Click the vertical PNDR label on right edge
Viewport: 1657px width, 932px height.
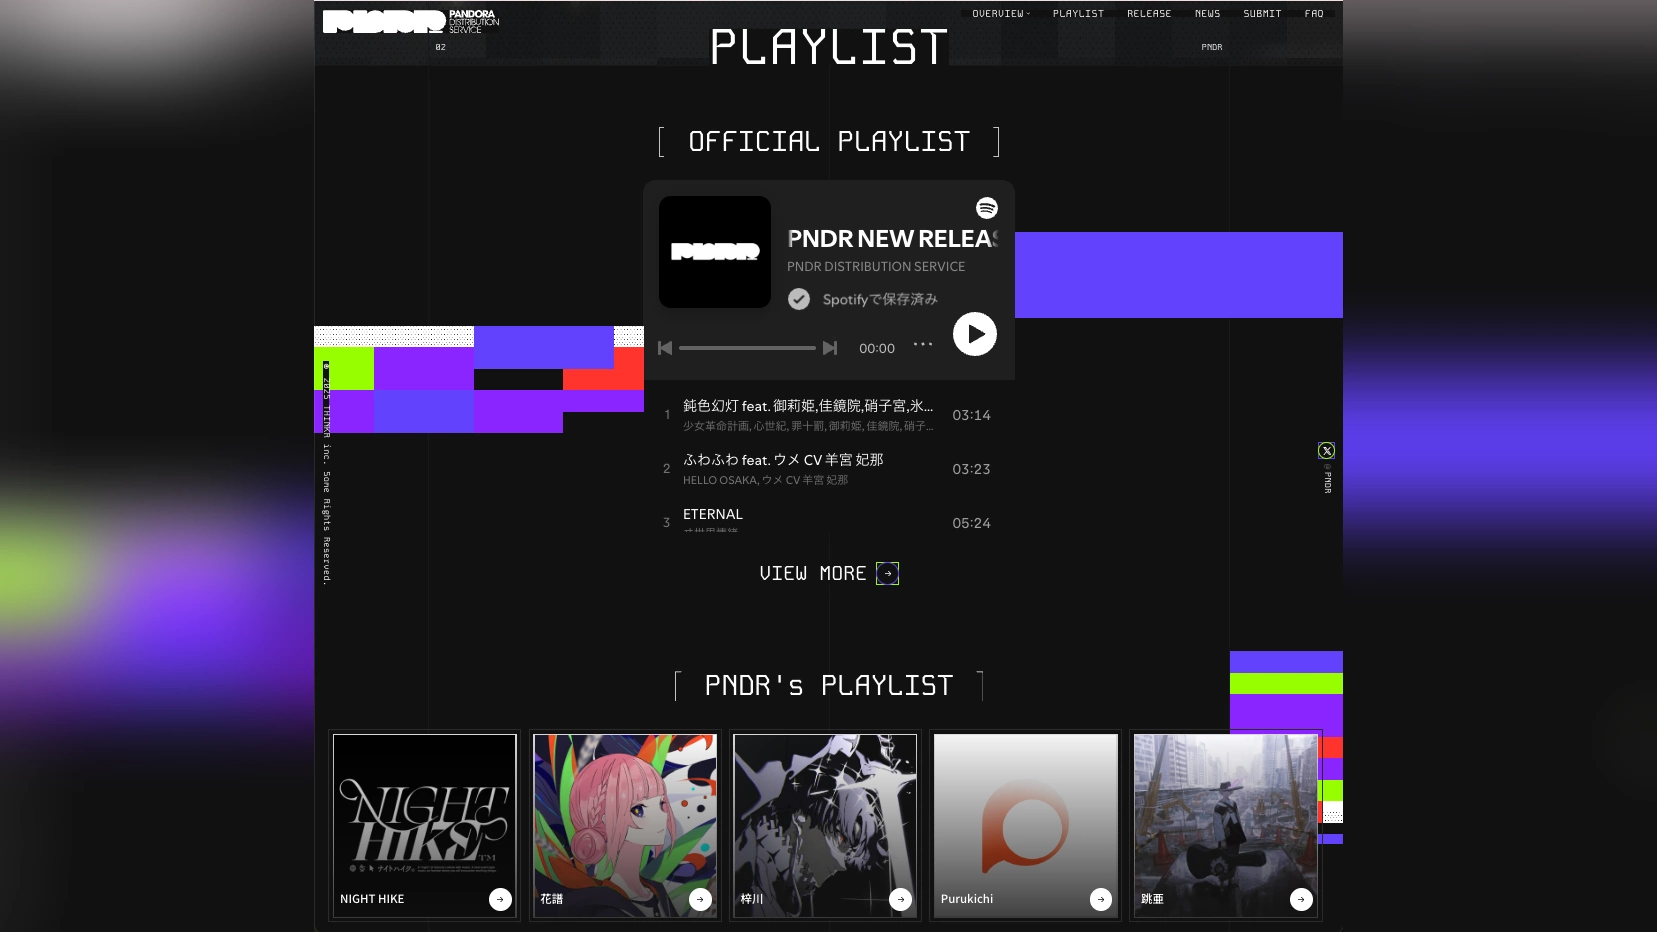pos(1328,478)
